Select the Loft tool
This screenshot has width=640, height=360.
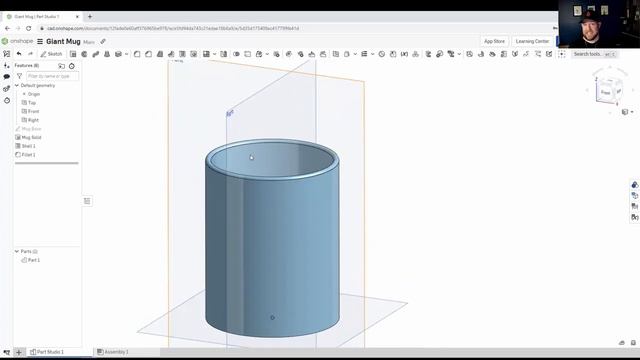coord(107,54)
